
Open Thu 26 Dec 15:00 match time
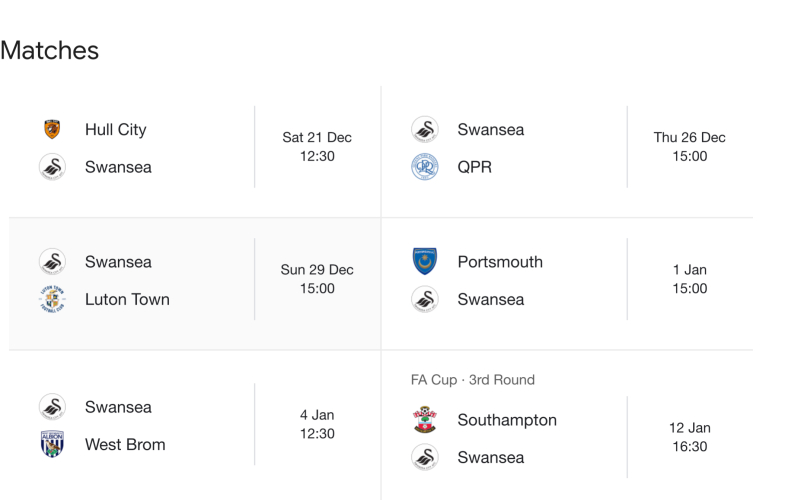click(690, 147)
